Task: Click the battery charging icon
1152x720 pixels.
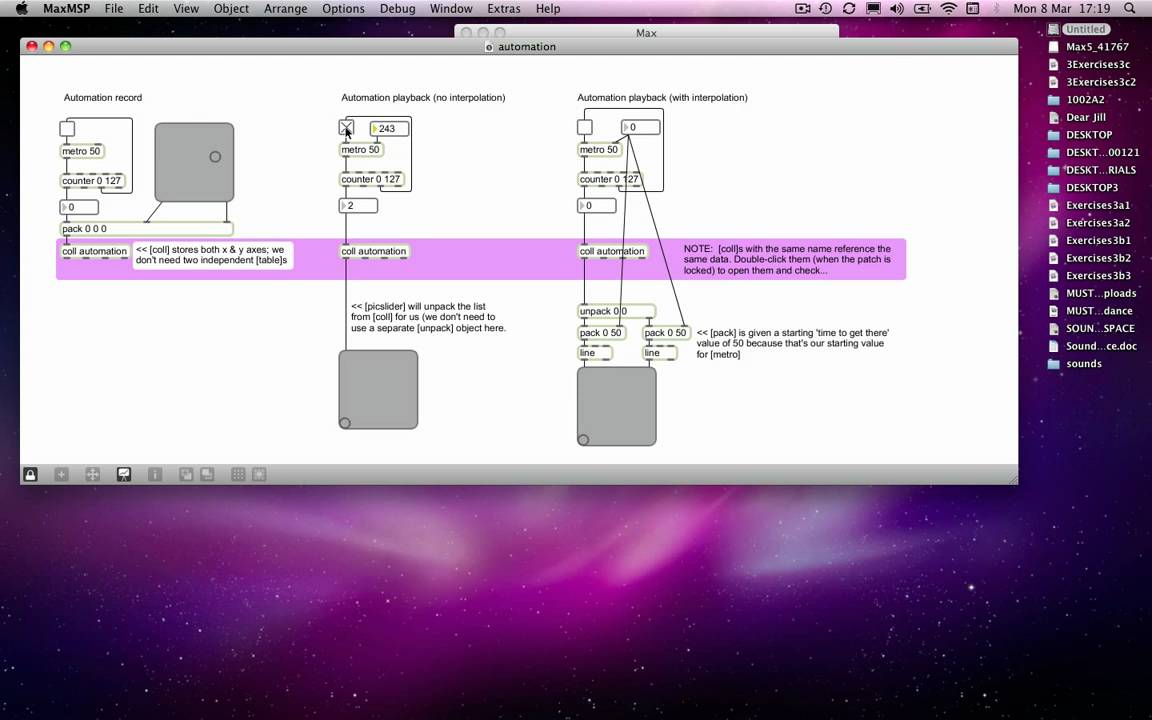Action: (x=922, y=9)
